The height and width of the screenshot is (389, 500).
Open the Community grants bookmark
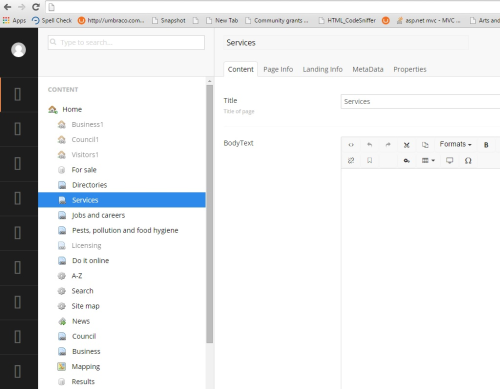[277, 20]
